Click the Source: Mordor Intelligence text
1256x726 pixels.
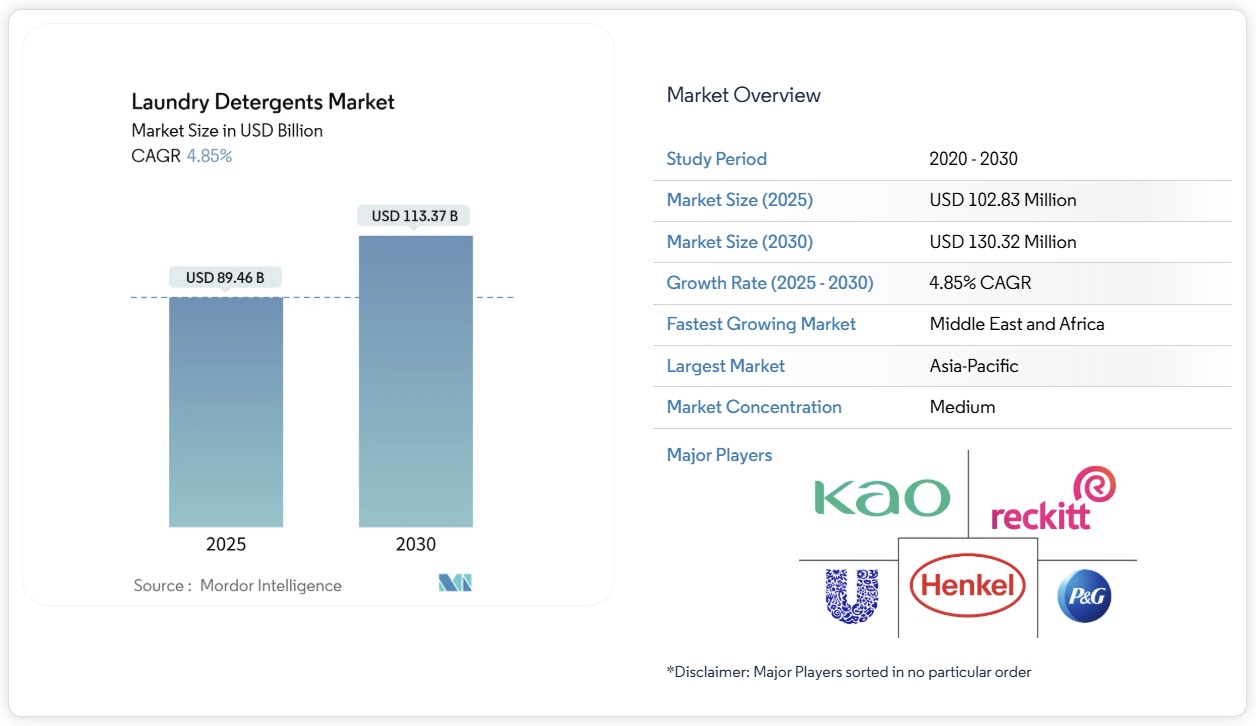point(237,586)
